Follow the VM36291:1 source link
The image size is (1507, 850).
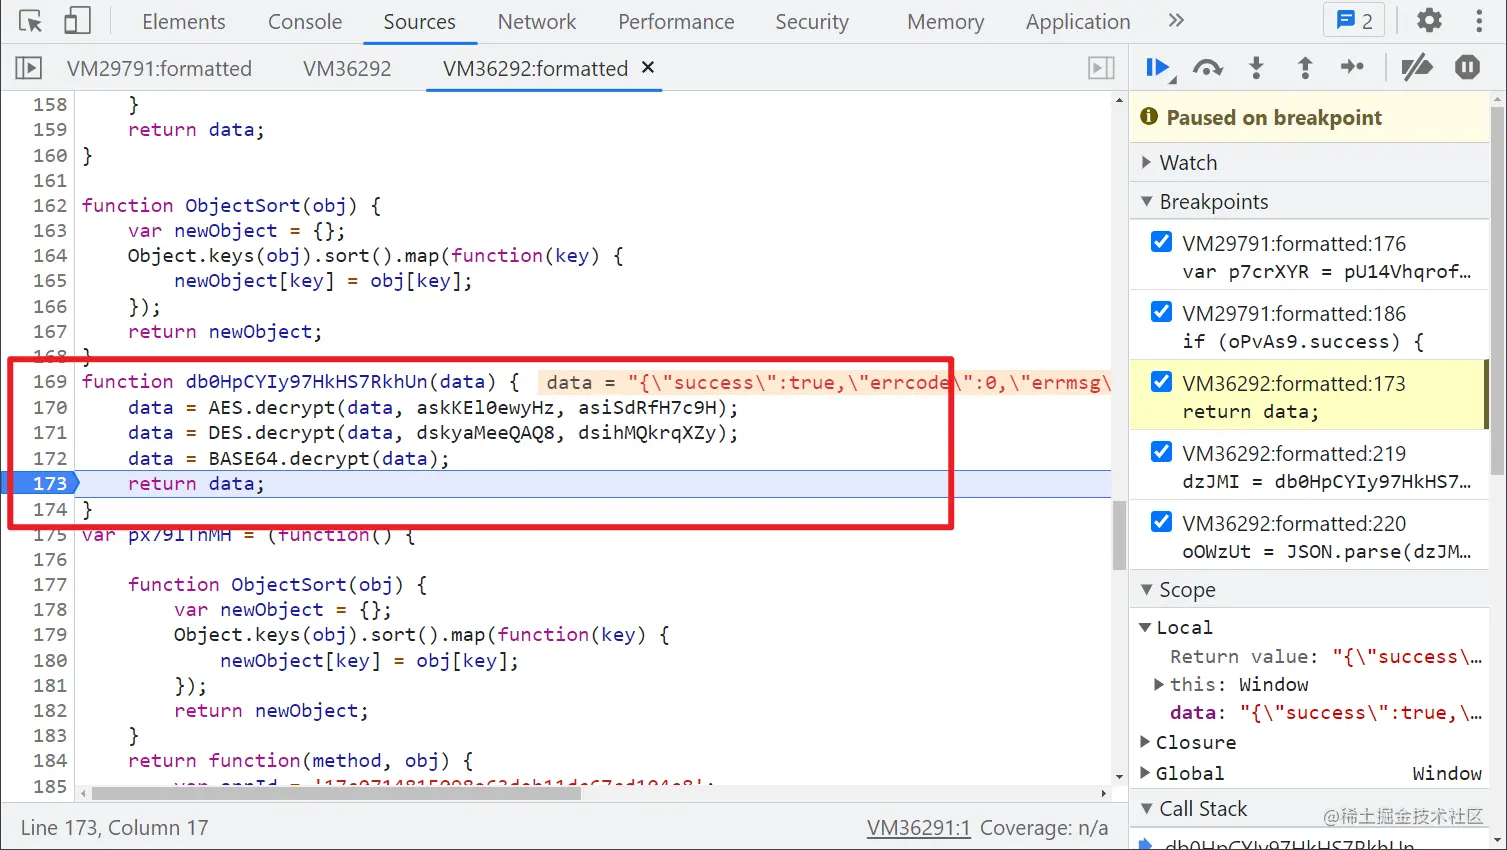click(x=918, y=828)
